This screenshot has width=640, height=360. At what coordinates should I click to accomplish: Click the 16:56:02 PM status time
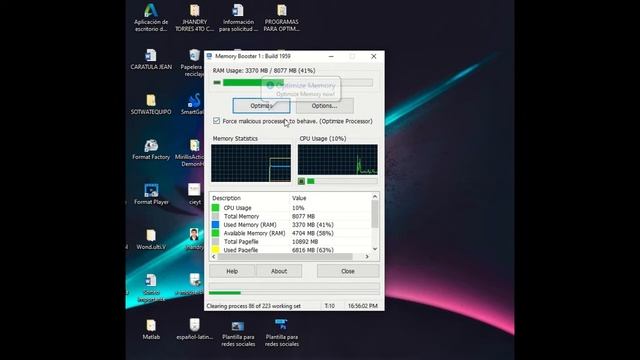[362, 306]
